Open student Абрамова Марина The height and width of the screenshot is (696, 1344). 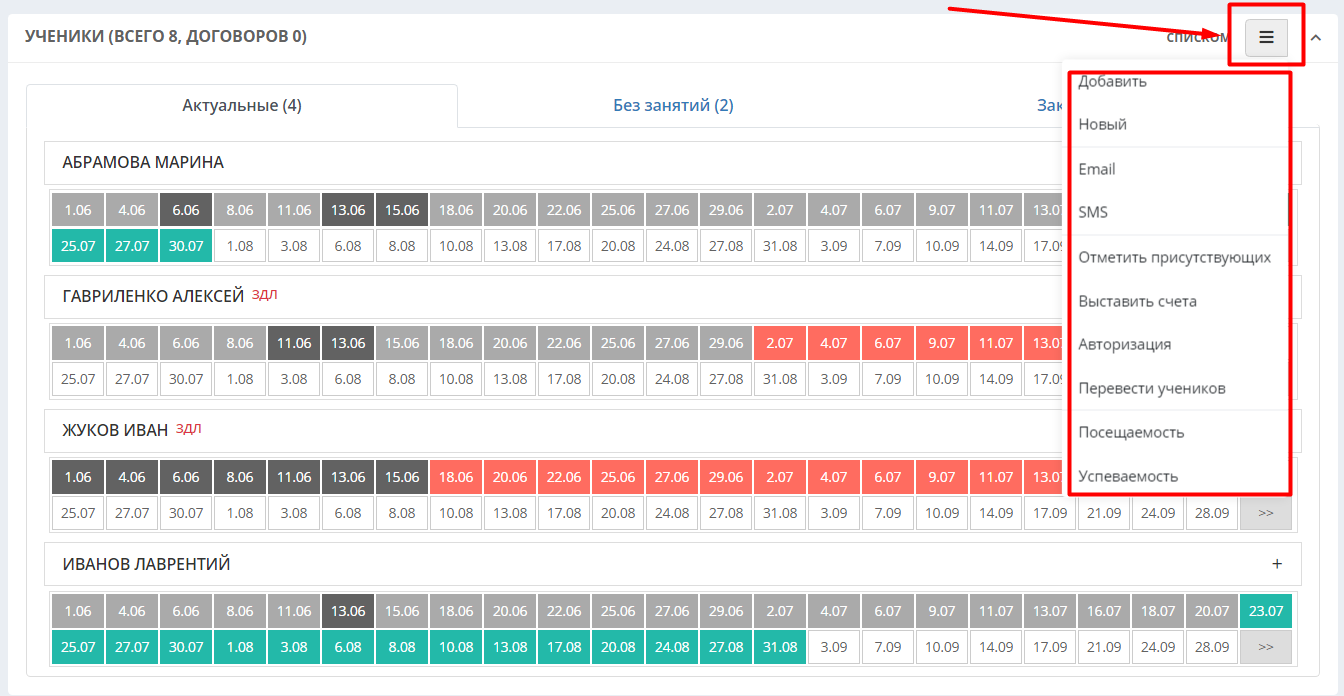(143, 162)
